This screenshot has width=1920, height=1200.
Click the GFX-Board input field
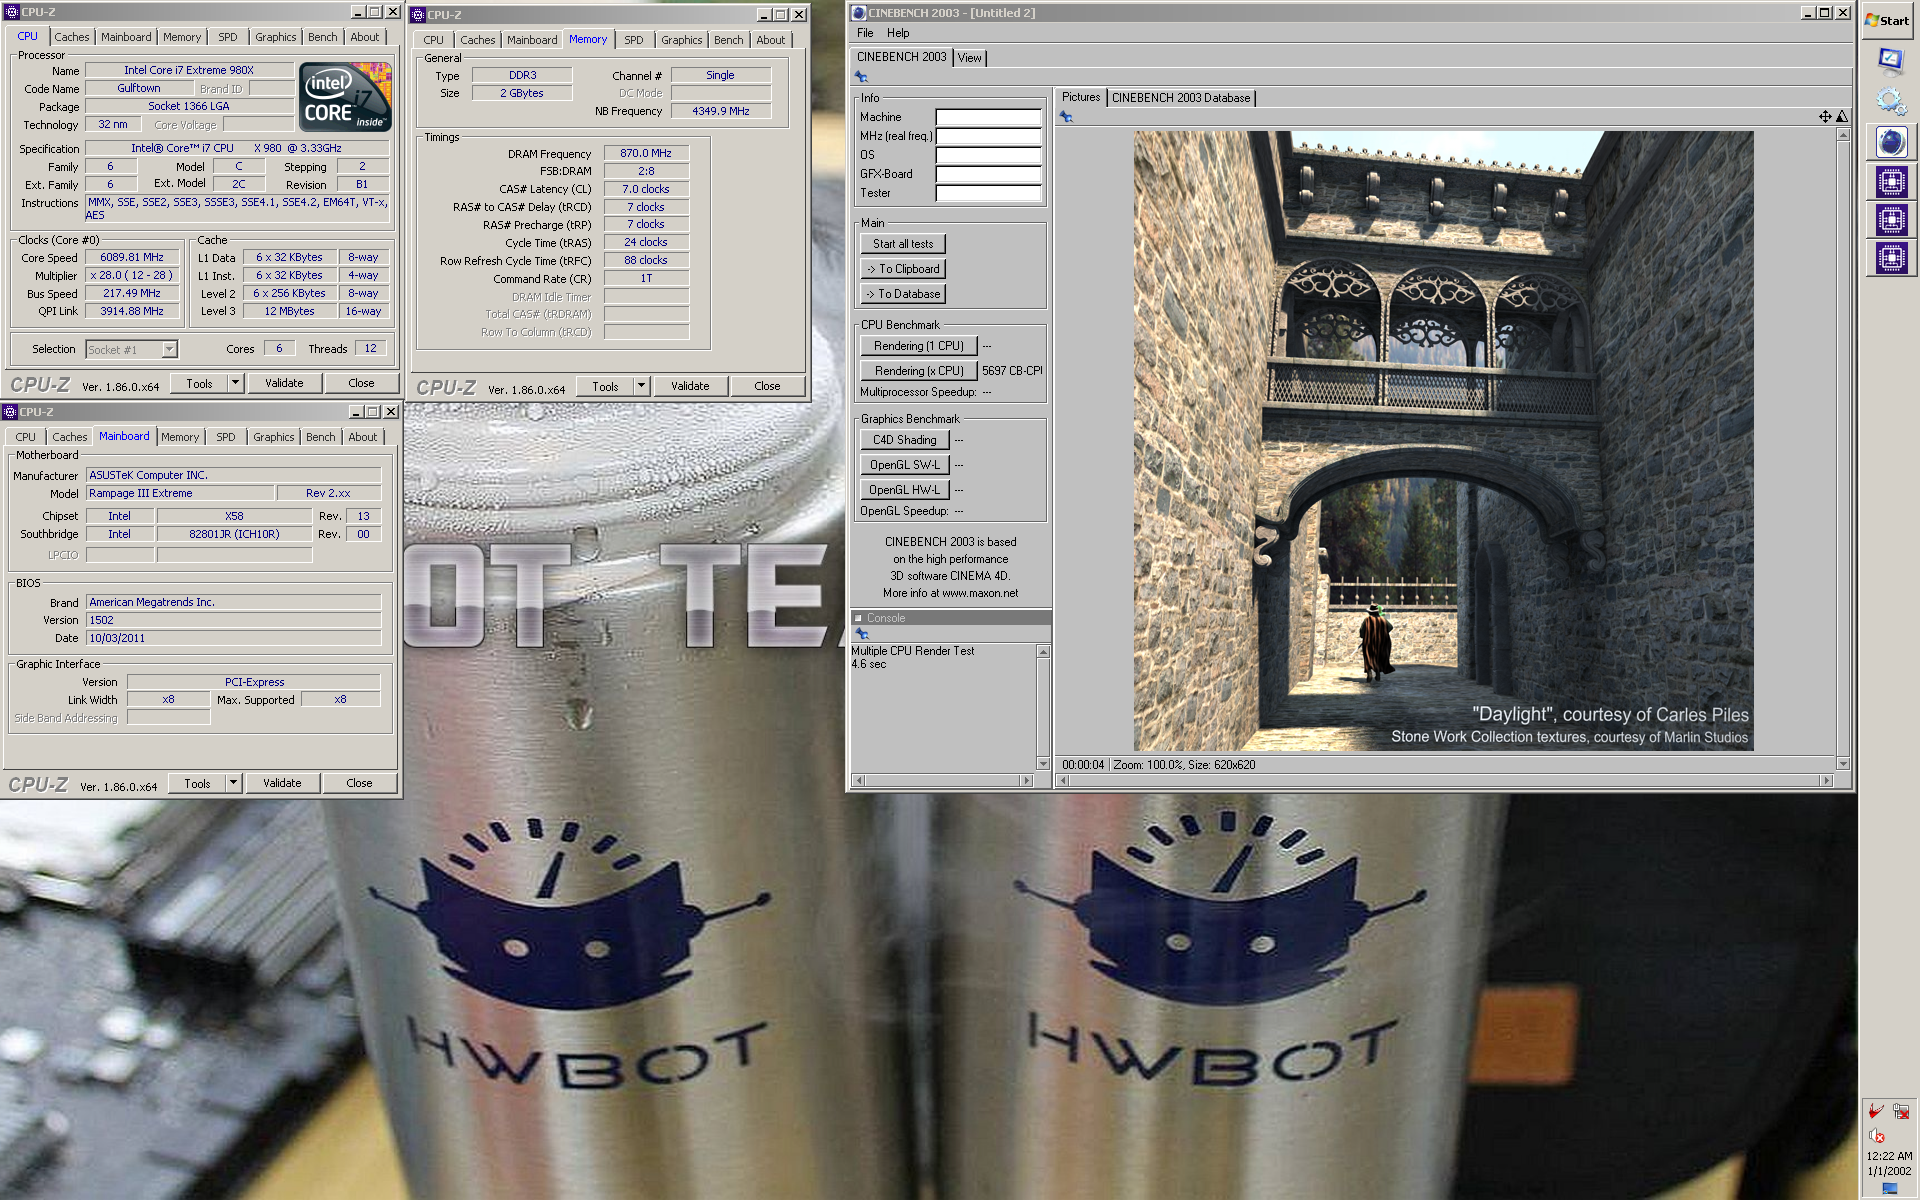tap(988, 174)
